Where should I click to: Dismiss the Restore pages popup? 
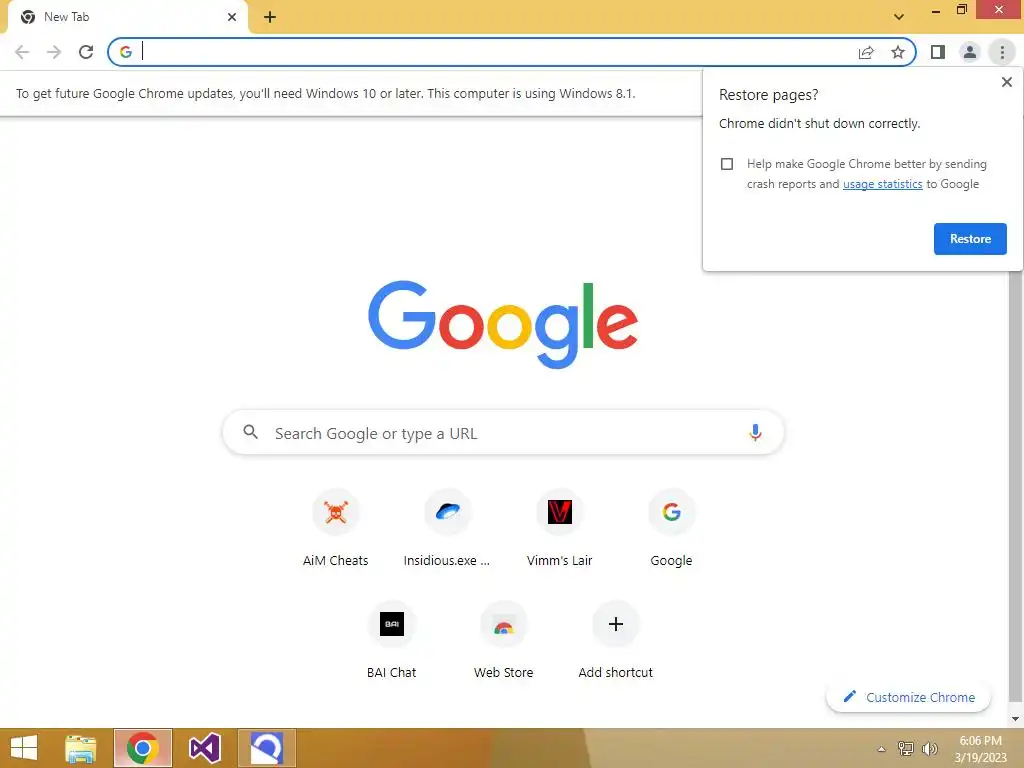pos(1006,82)
